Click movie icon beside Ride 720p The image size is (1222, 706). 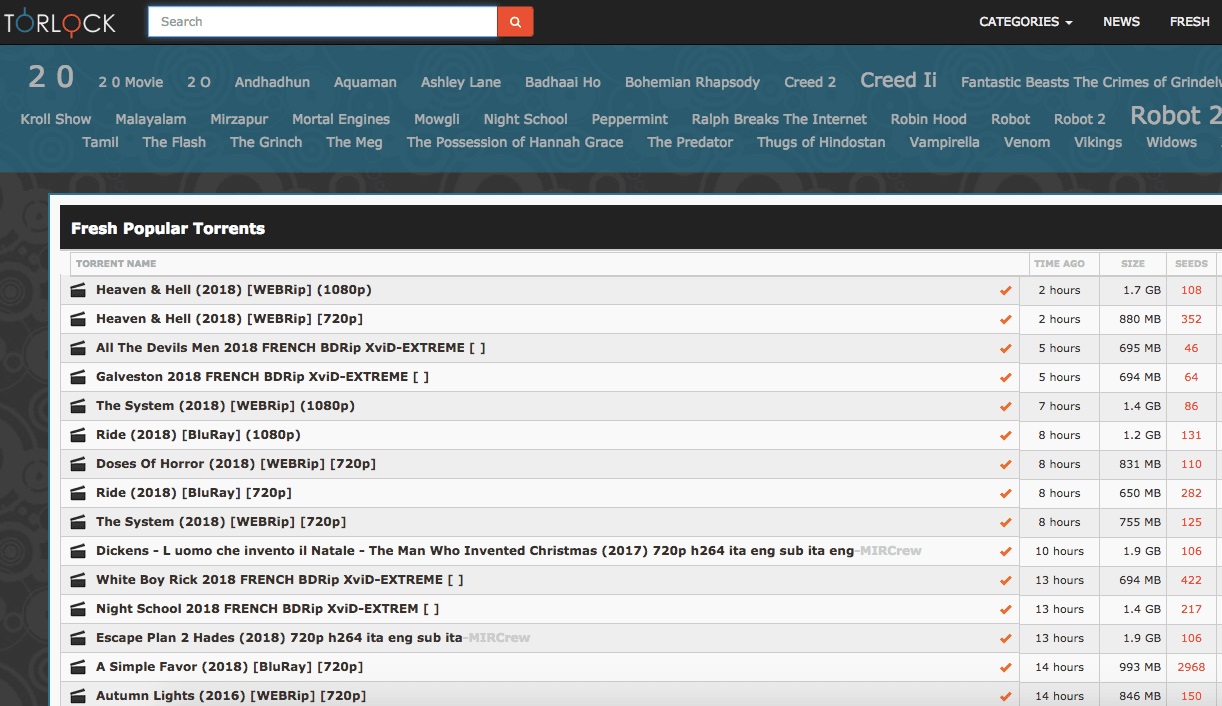coord(78,493)
